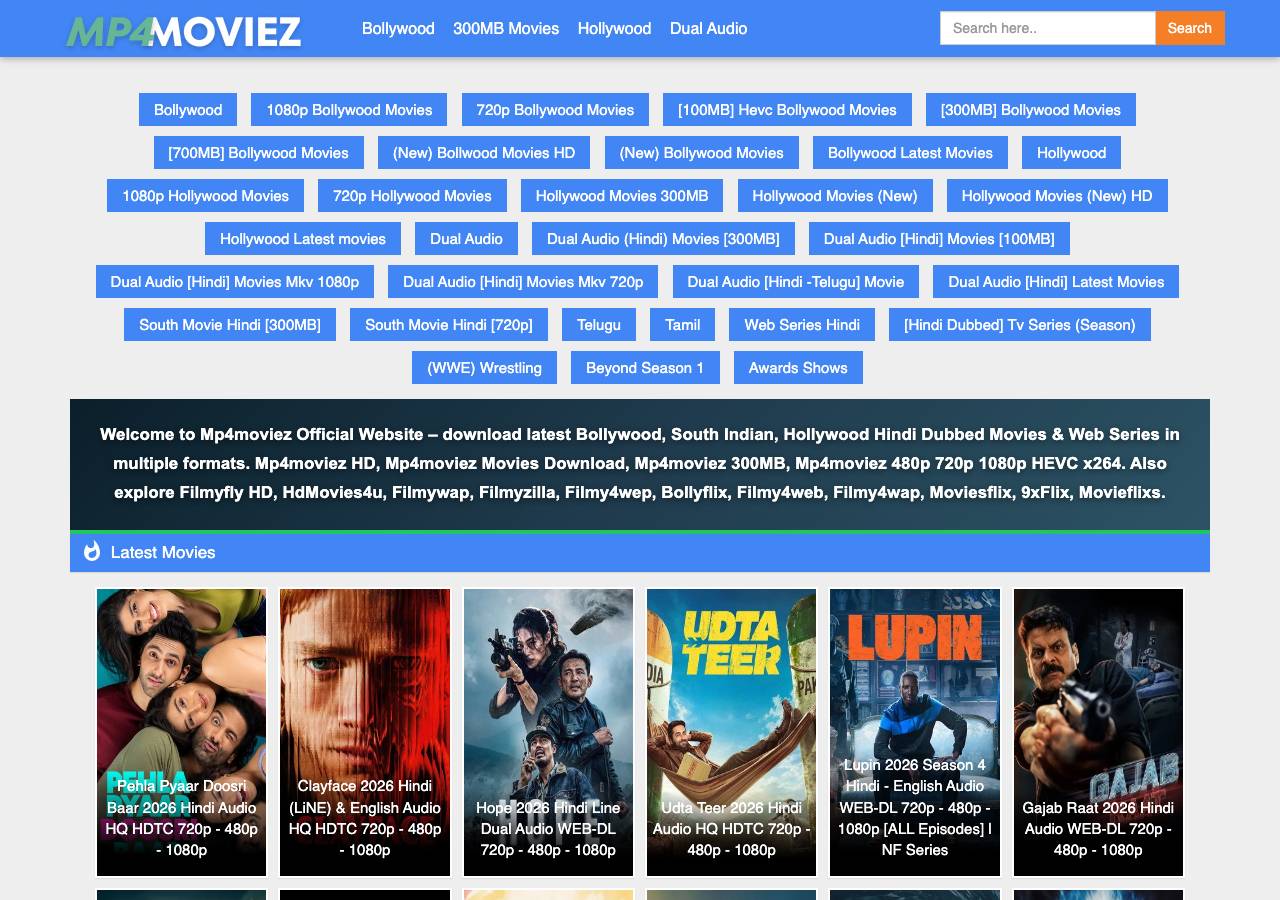Screen dimensions: 1280x900
Task: Open the Hollywood navigation menu item
Action: coord(614,28)
